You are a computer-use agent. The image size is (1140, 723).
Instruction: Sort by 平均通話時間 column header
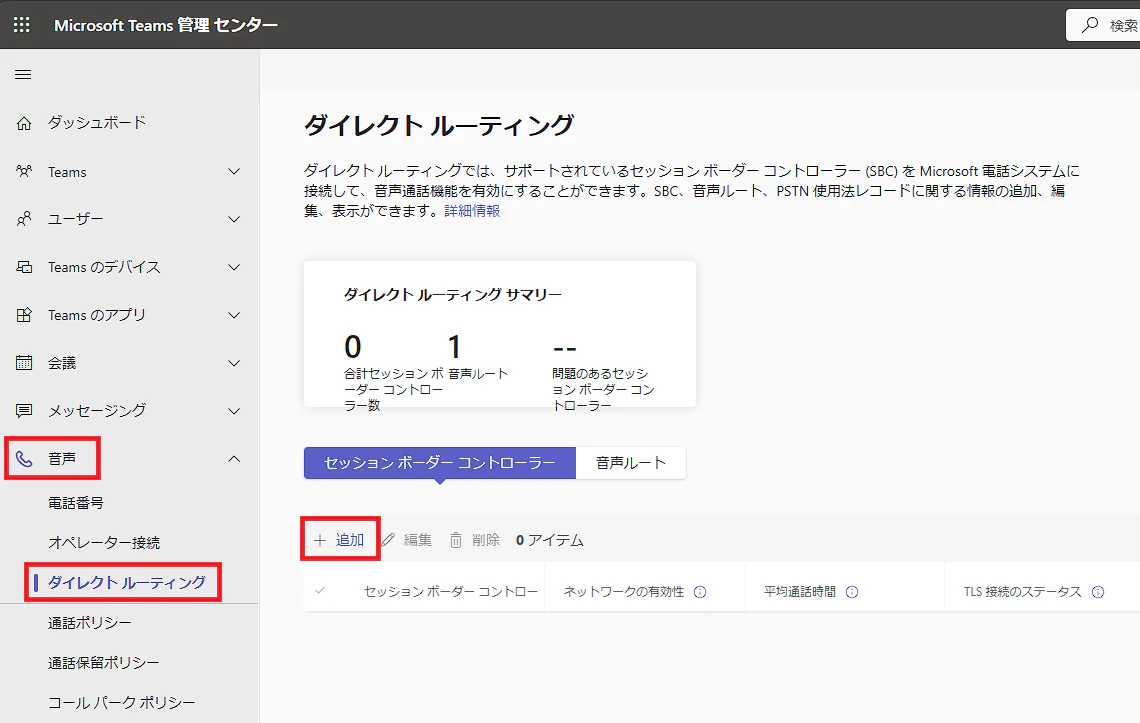pos(800,591)
